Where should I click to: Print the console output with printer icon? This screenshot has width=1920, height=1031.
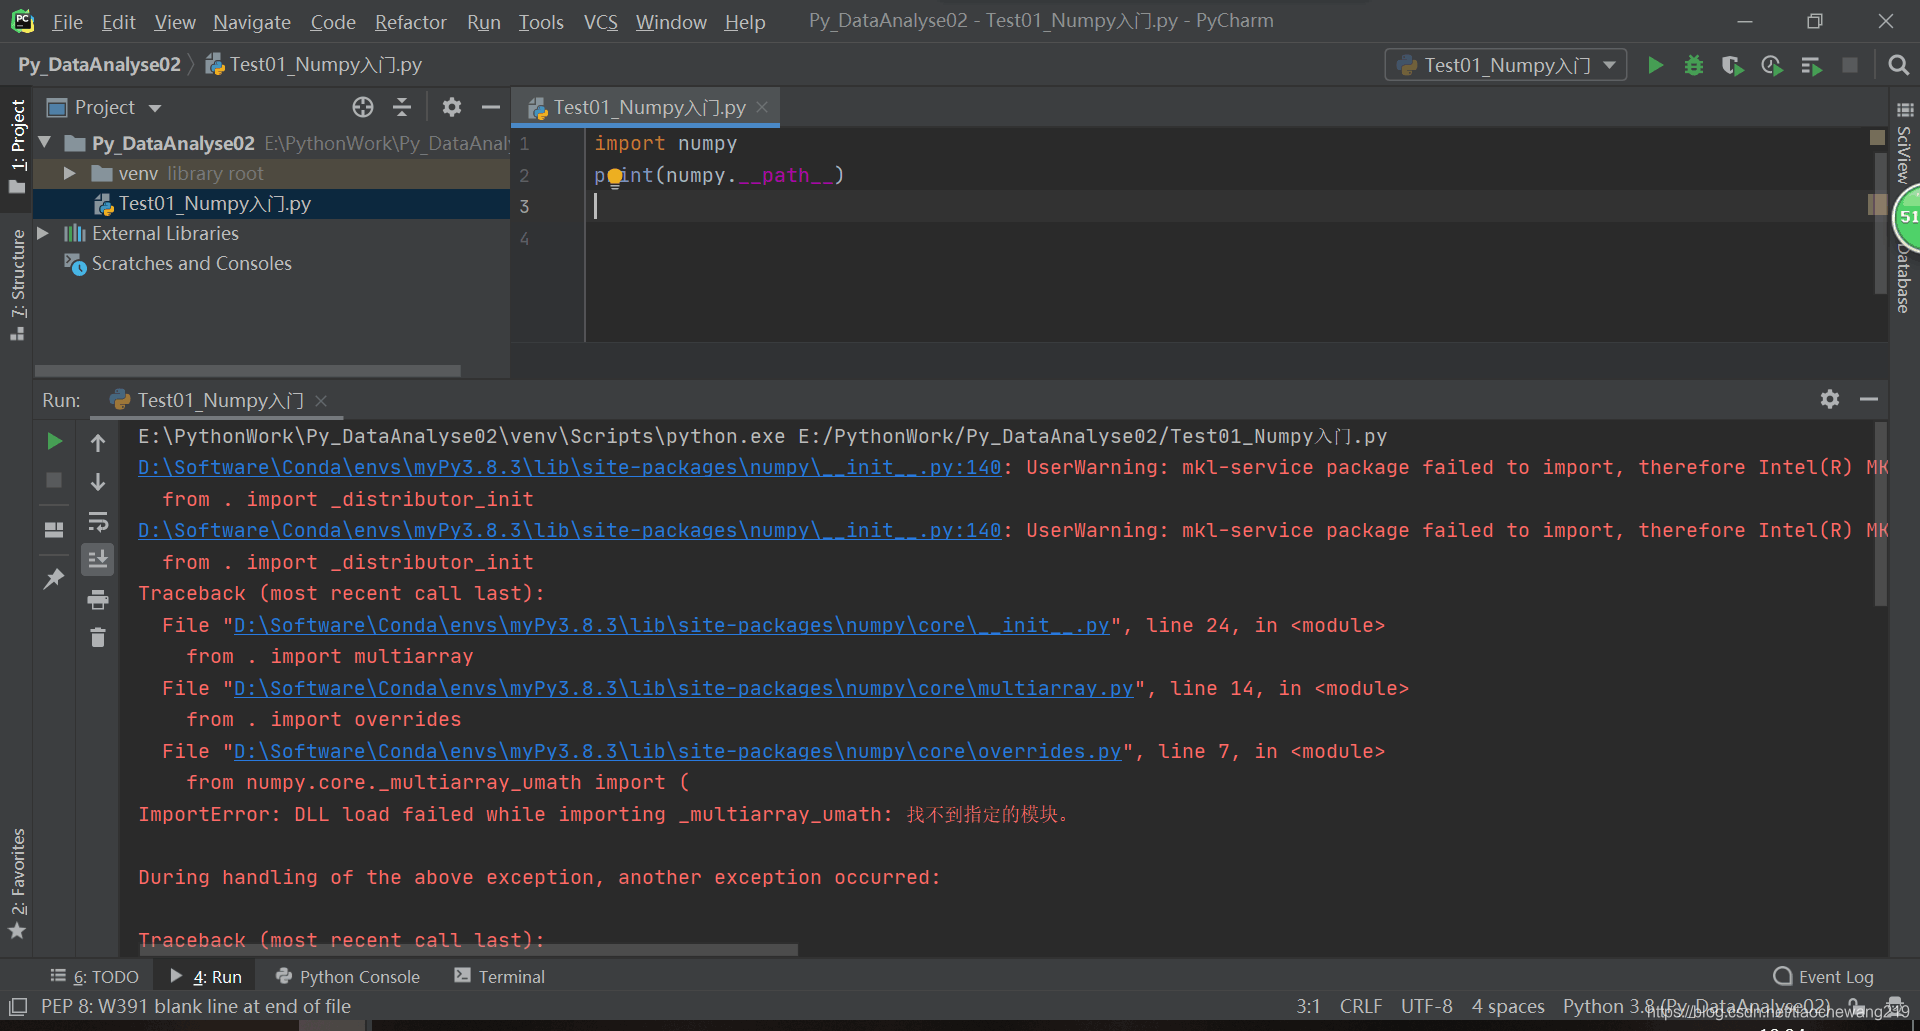(x=98, y=599)
